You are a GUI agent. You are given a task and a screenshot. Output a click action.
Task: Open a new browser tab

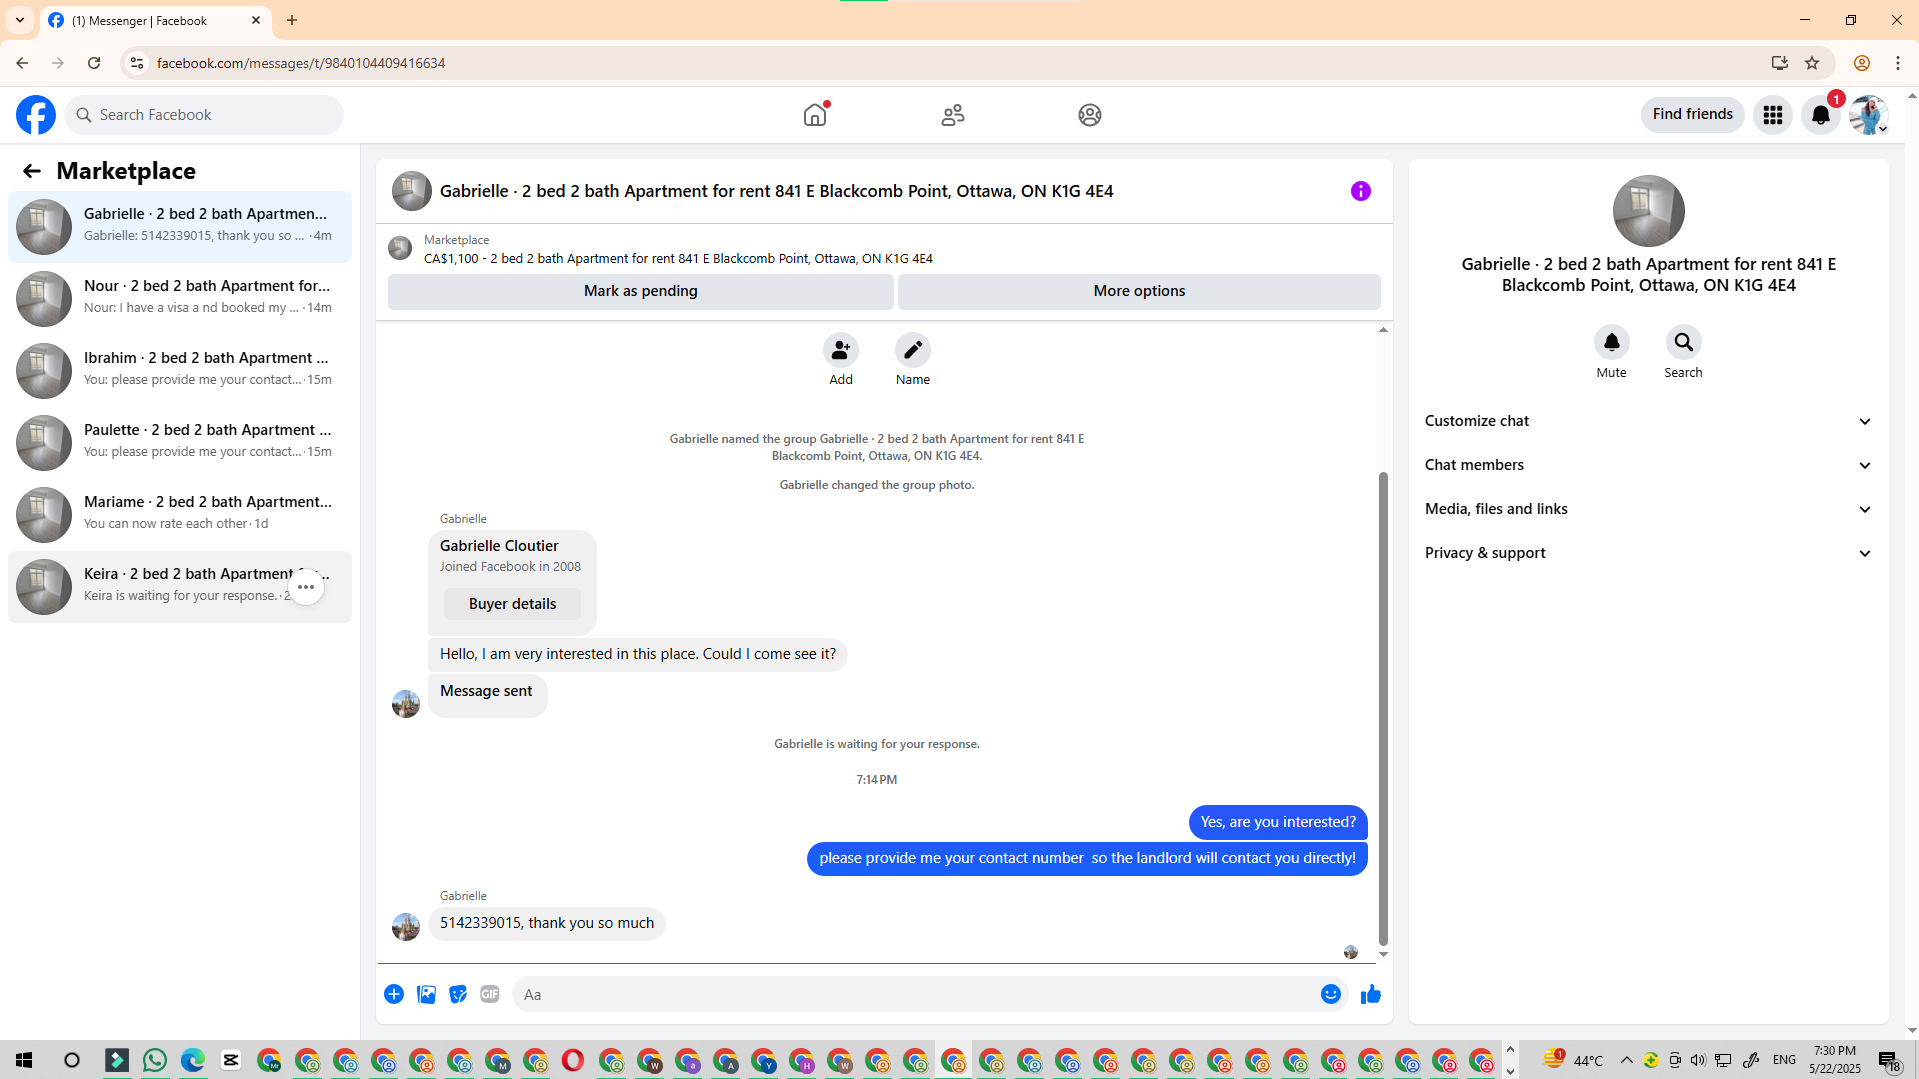[292, 20]
